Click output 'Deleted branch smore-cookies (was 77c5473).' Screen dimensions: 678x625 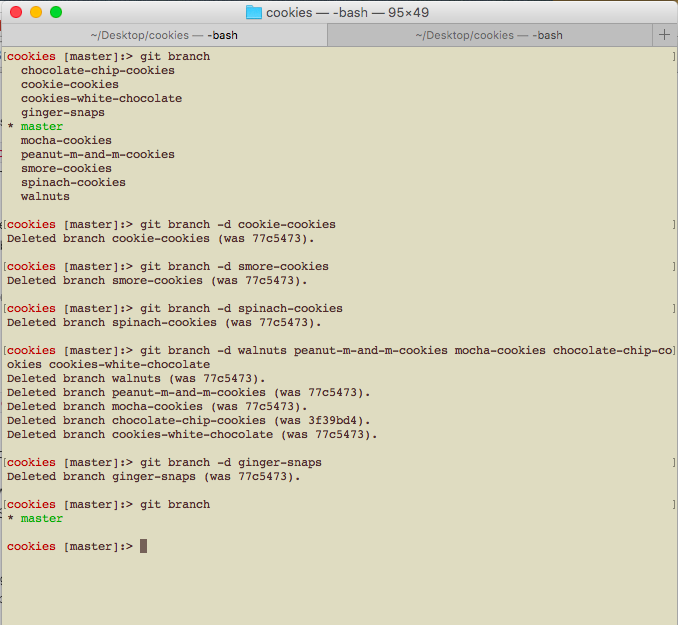point(157,280)
